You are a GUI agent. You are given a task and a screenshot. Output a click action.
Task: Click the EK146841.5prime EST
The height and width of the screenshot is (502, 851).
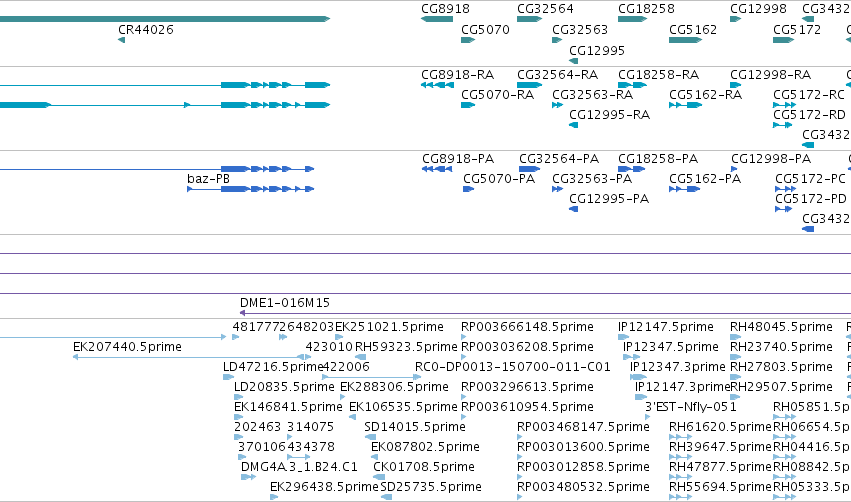pyautogui.click(x=238, y=417)
